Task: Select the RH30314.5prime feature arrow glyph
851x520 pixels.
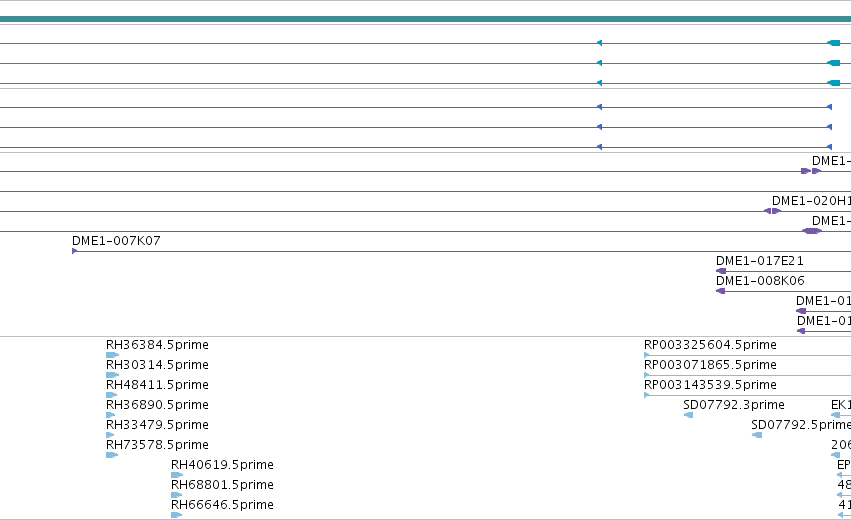Action: pyautogui.click(x=112, y=375)
